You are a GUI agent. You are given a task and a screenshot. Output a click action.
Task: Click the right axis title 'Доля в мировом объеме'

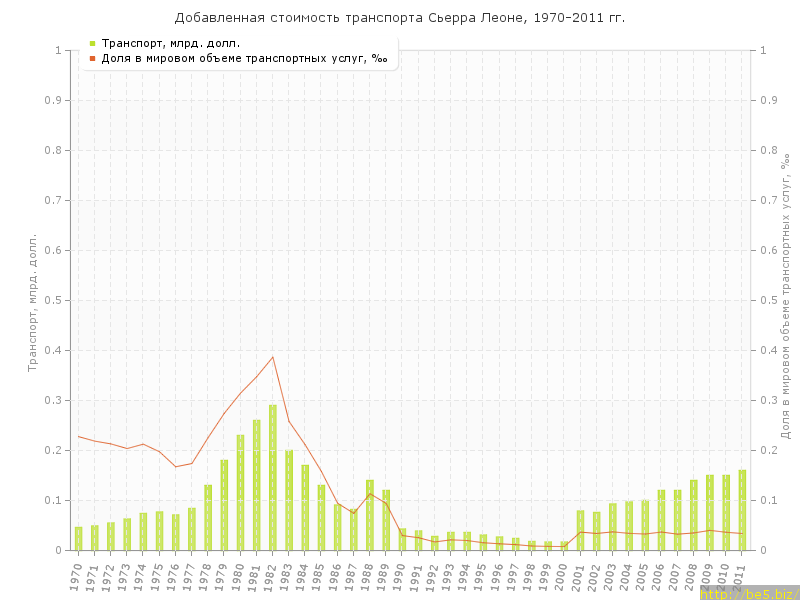785,300
